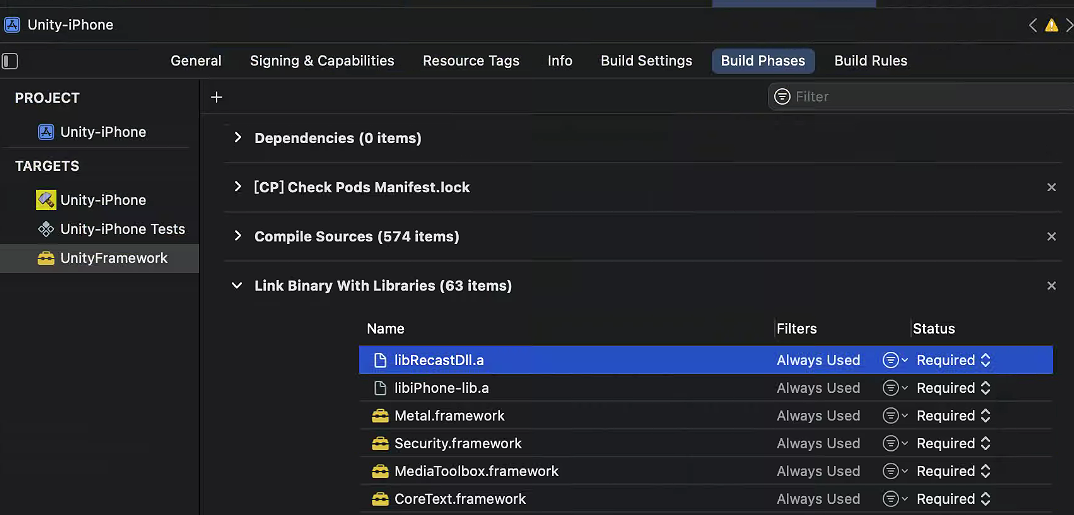Click the Metal.framework toolbox icon
Image resolution: width=1074 pixels, height=515 pixels.
click(380, 416)
